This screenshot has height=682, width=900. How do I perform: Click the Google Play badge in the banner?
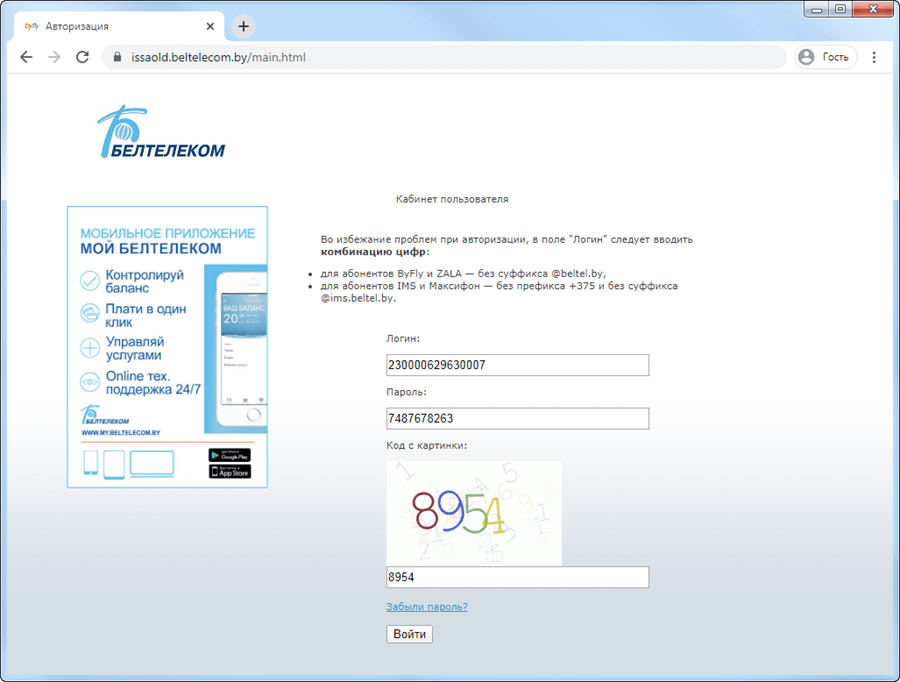pyautogui.click(x=229, y=455)
